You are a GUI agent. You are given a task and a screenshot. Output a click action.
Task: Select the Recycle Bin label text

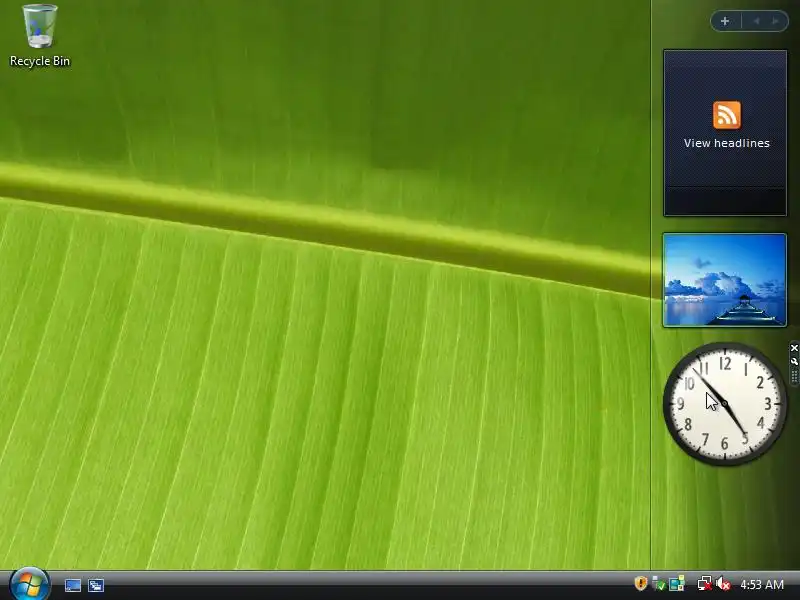40,61
